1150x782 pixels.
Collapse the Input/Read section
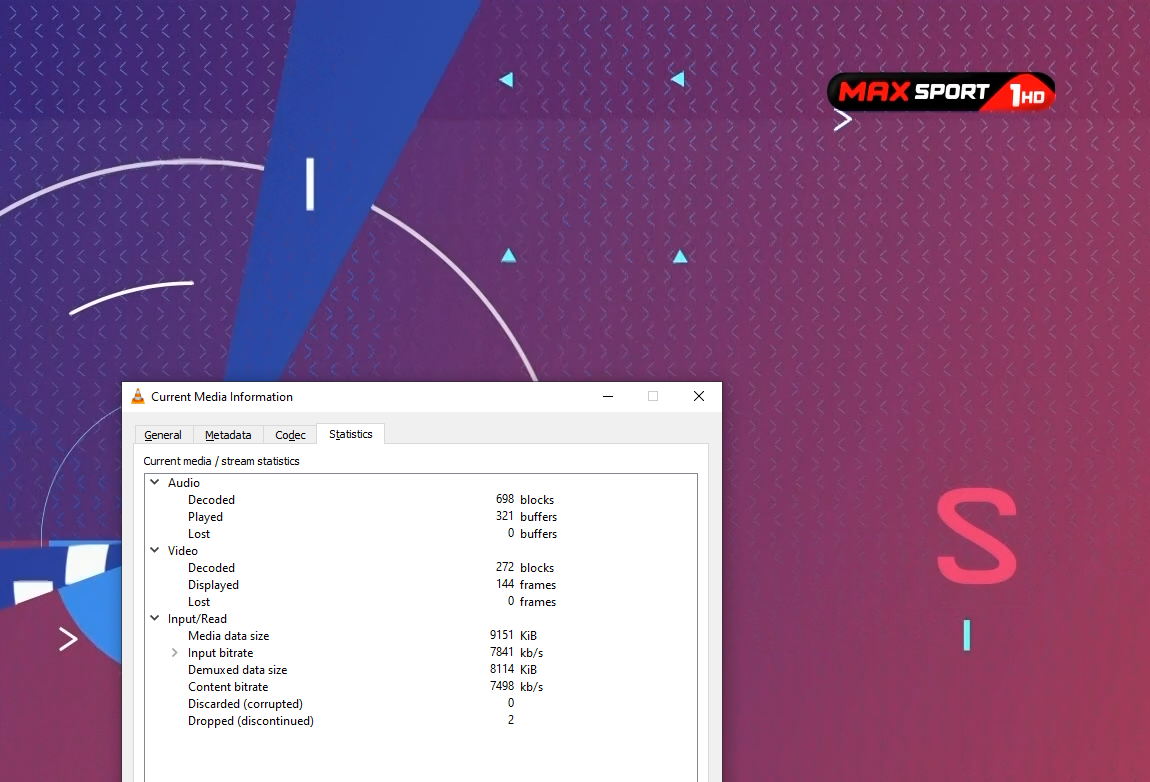[x=155, y=619]
